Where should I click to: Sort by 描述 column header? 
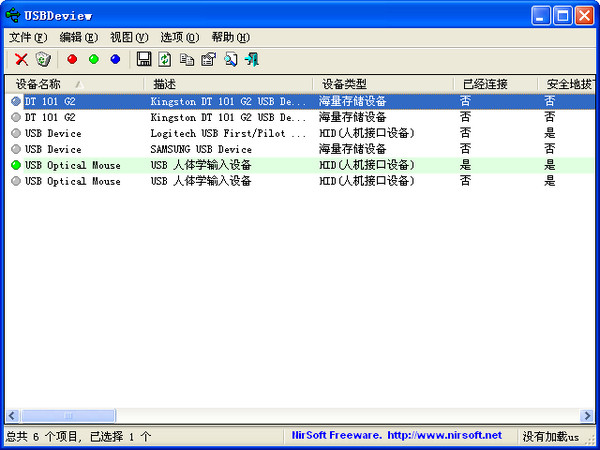click(228, 84)
